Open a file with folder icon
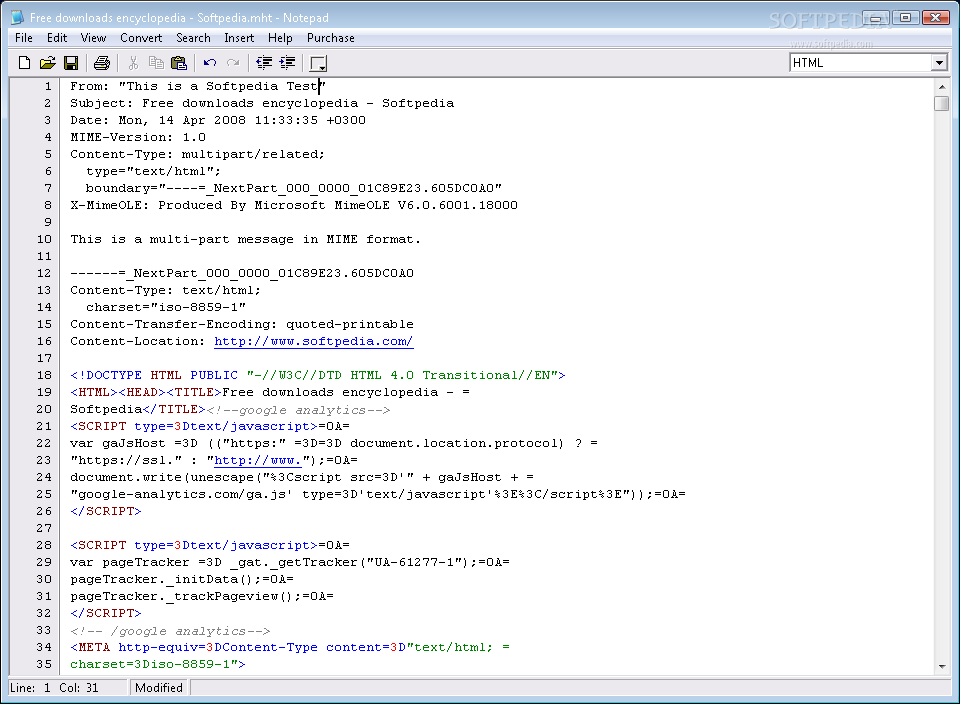The height and width of the screenshot is (704, 960). pyautogui.click(x=48, y=62)
